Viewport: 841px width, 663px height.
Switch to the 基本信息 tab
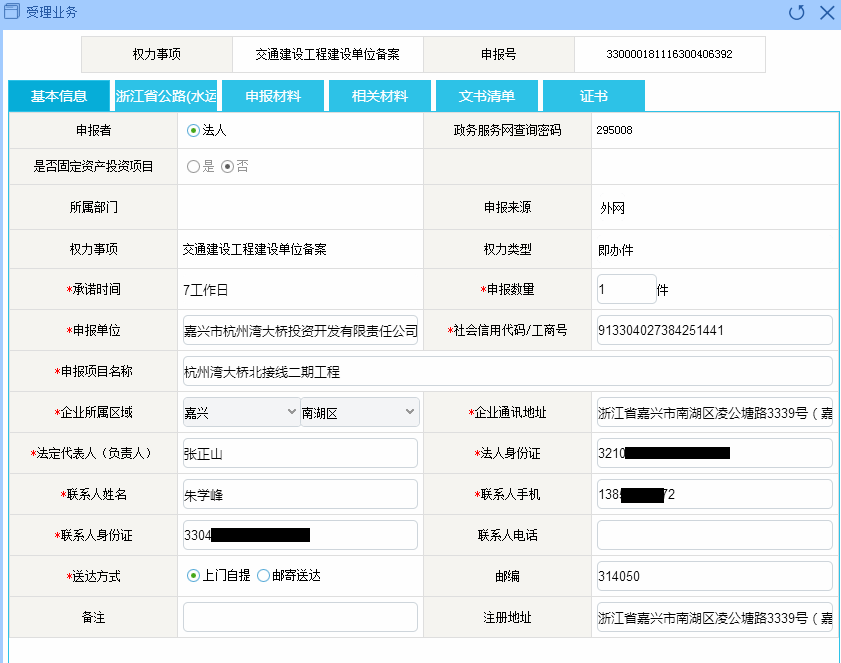pyautogui.click(x=59, y=96)
